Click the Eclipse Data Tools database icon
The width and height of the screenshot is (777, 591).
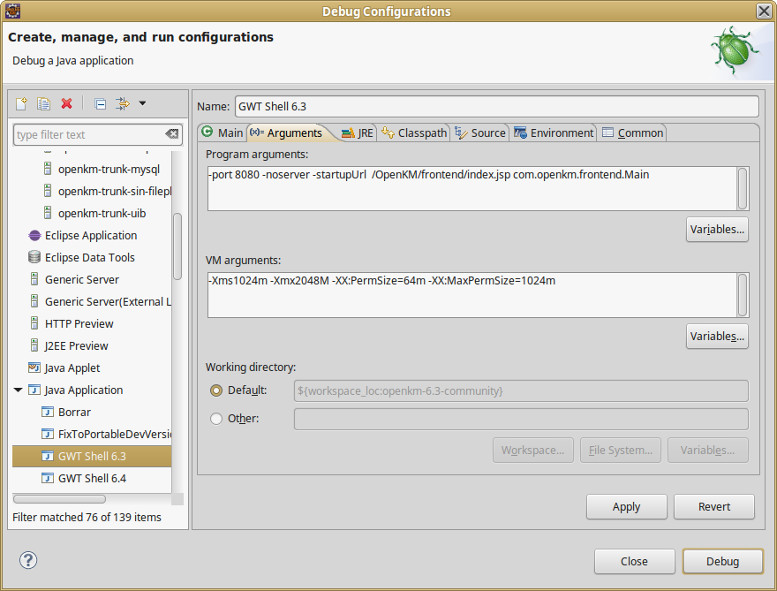[34, 257]
